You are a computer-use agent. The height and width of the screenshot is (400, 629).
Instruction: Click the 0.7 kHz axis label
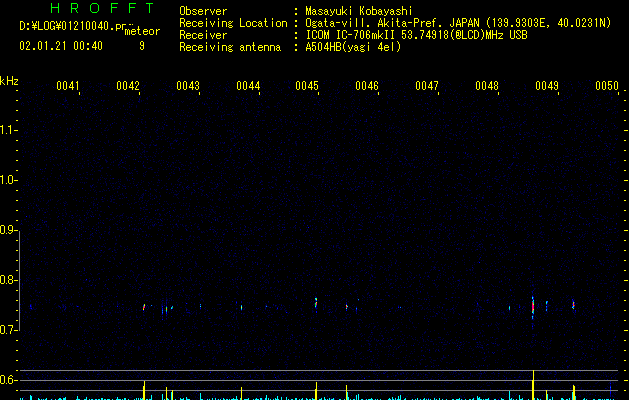pyautogui.click(x=8, y=330)
